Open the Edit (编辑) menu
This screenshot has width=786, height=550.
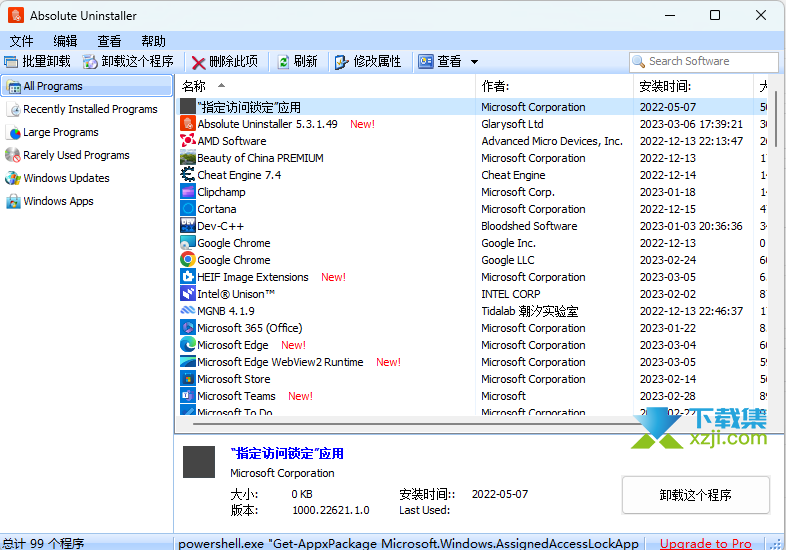(x=65, y=41)
